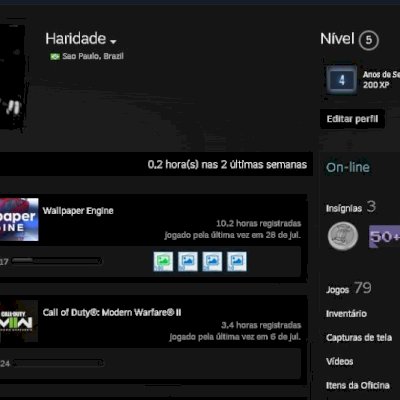Open the Wallpaper Engine title link
The height and width of the screenshot is (400, 400).
click(78, 211)
